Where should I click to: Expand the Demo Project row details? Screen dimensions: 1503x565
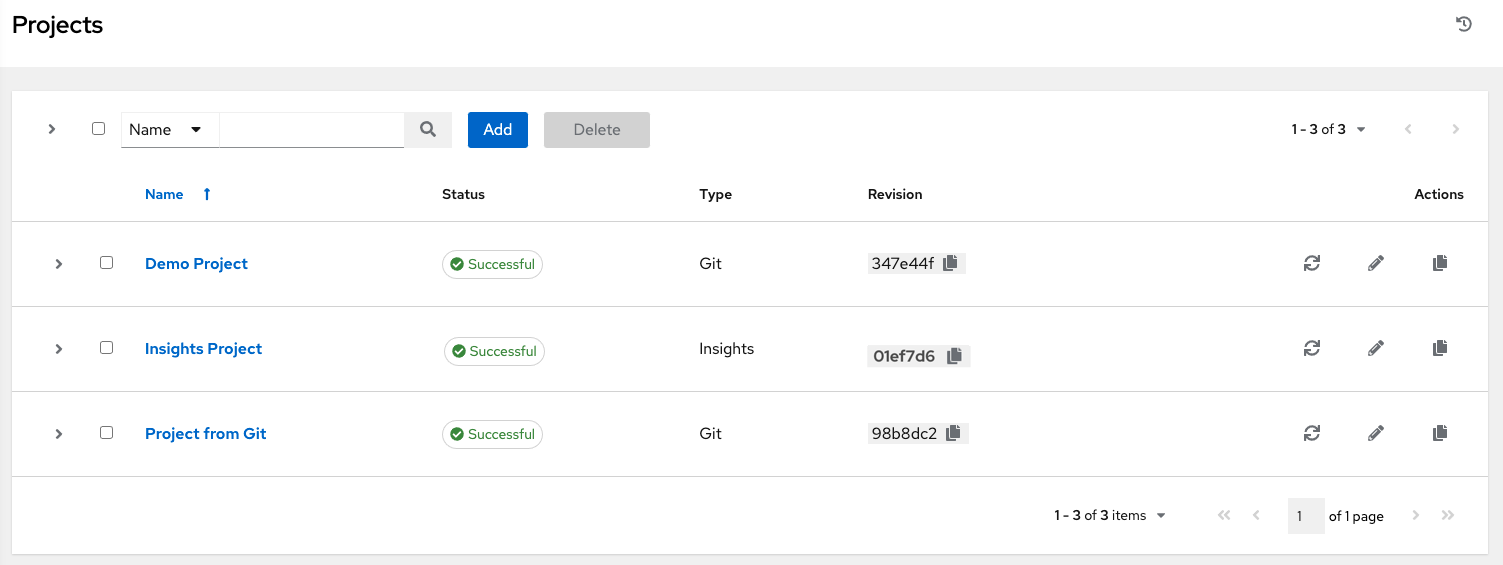tap(59, 264)
